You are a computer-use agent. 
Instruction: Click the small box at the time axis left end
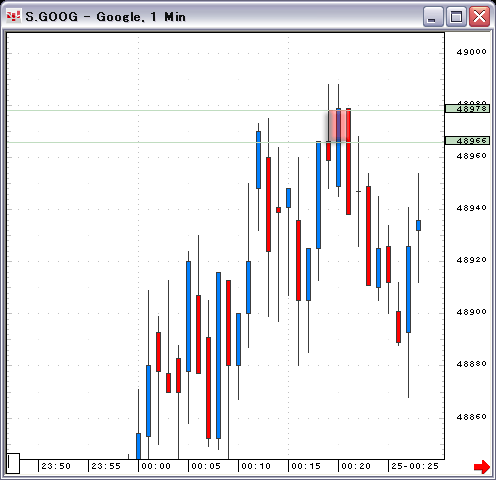[13, 463]
